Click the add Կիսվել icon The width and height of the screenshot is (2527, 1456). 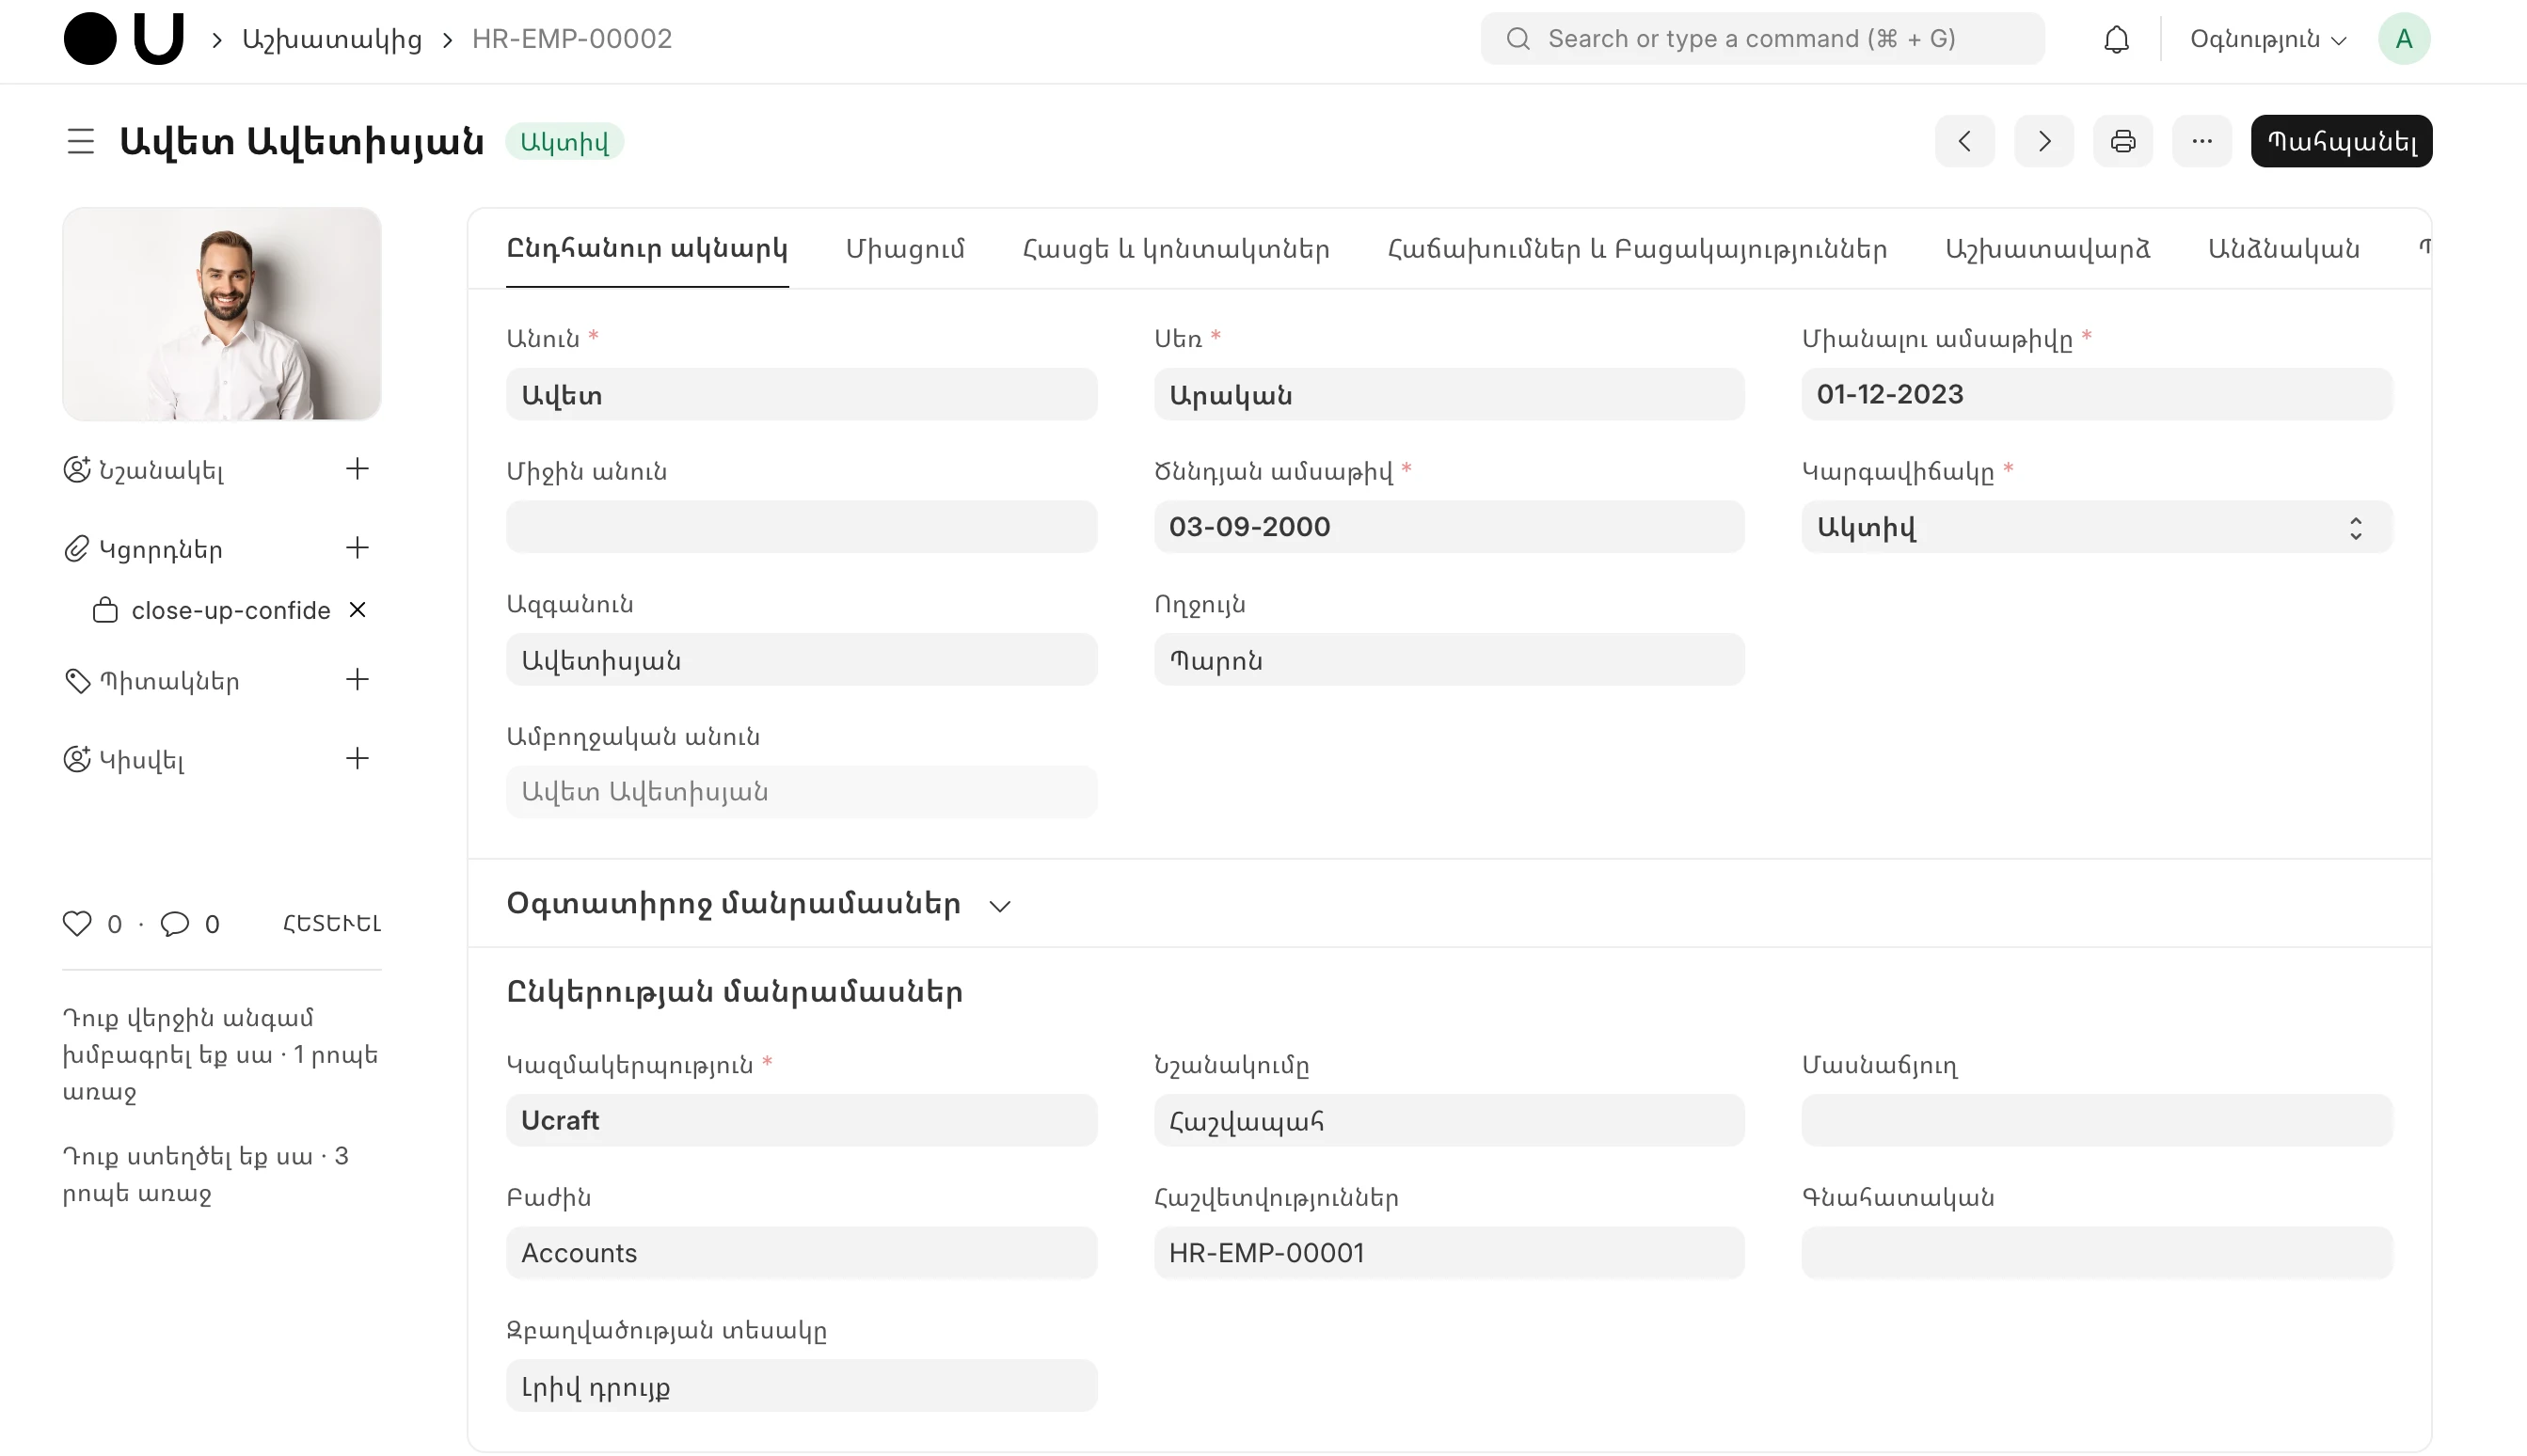tap(356, 758)
